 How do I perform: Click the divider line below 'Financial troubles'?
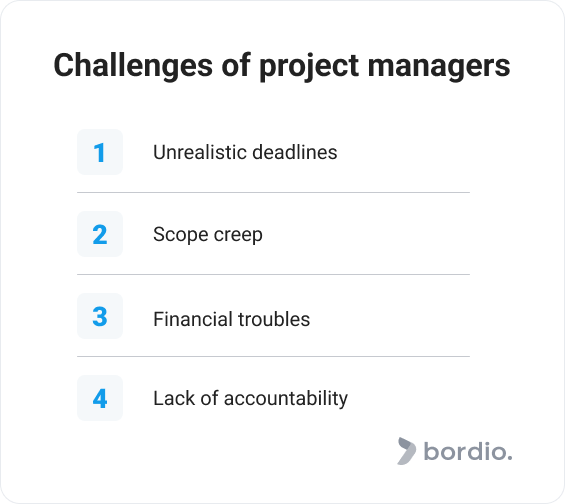(x=273, y=357)
